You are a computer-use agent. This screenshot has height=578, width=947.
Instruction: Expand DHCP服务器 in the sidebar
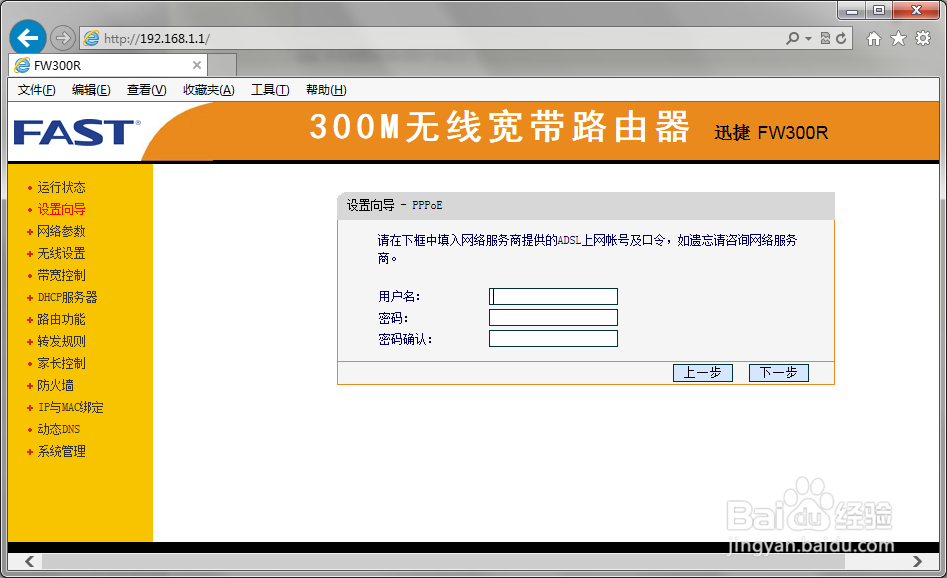click(67, 297)
